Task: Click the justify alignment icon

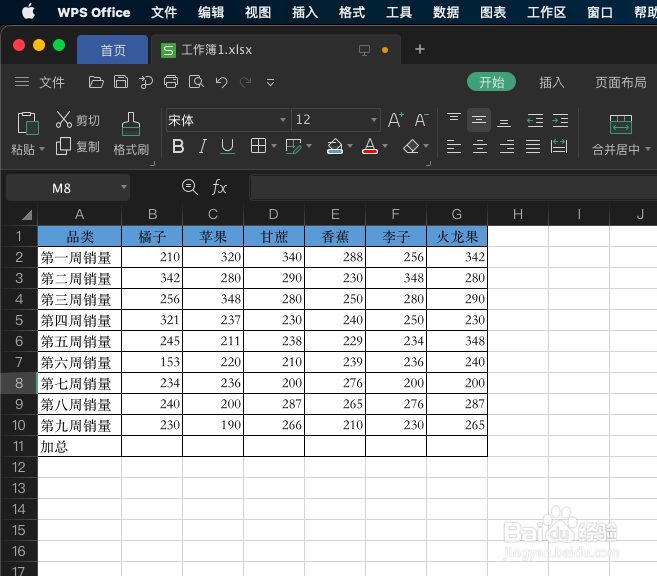Action: point(533,147)
